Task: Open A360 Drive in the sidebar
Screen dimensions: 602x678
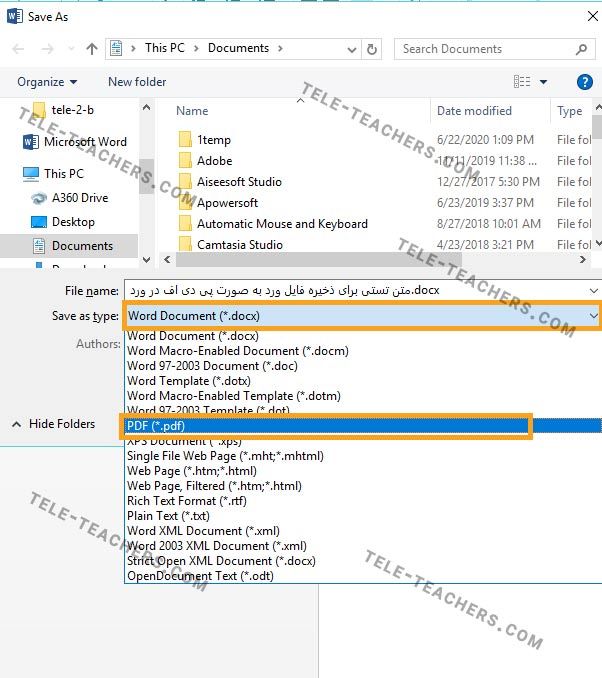Action: point(80,198)
